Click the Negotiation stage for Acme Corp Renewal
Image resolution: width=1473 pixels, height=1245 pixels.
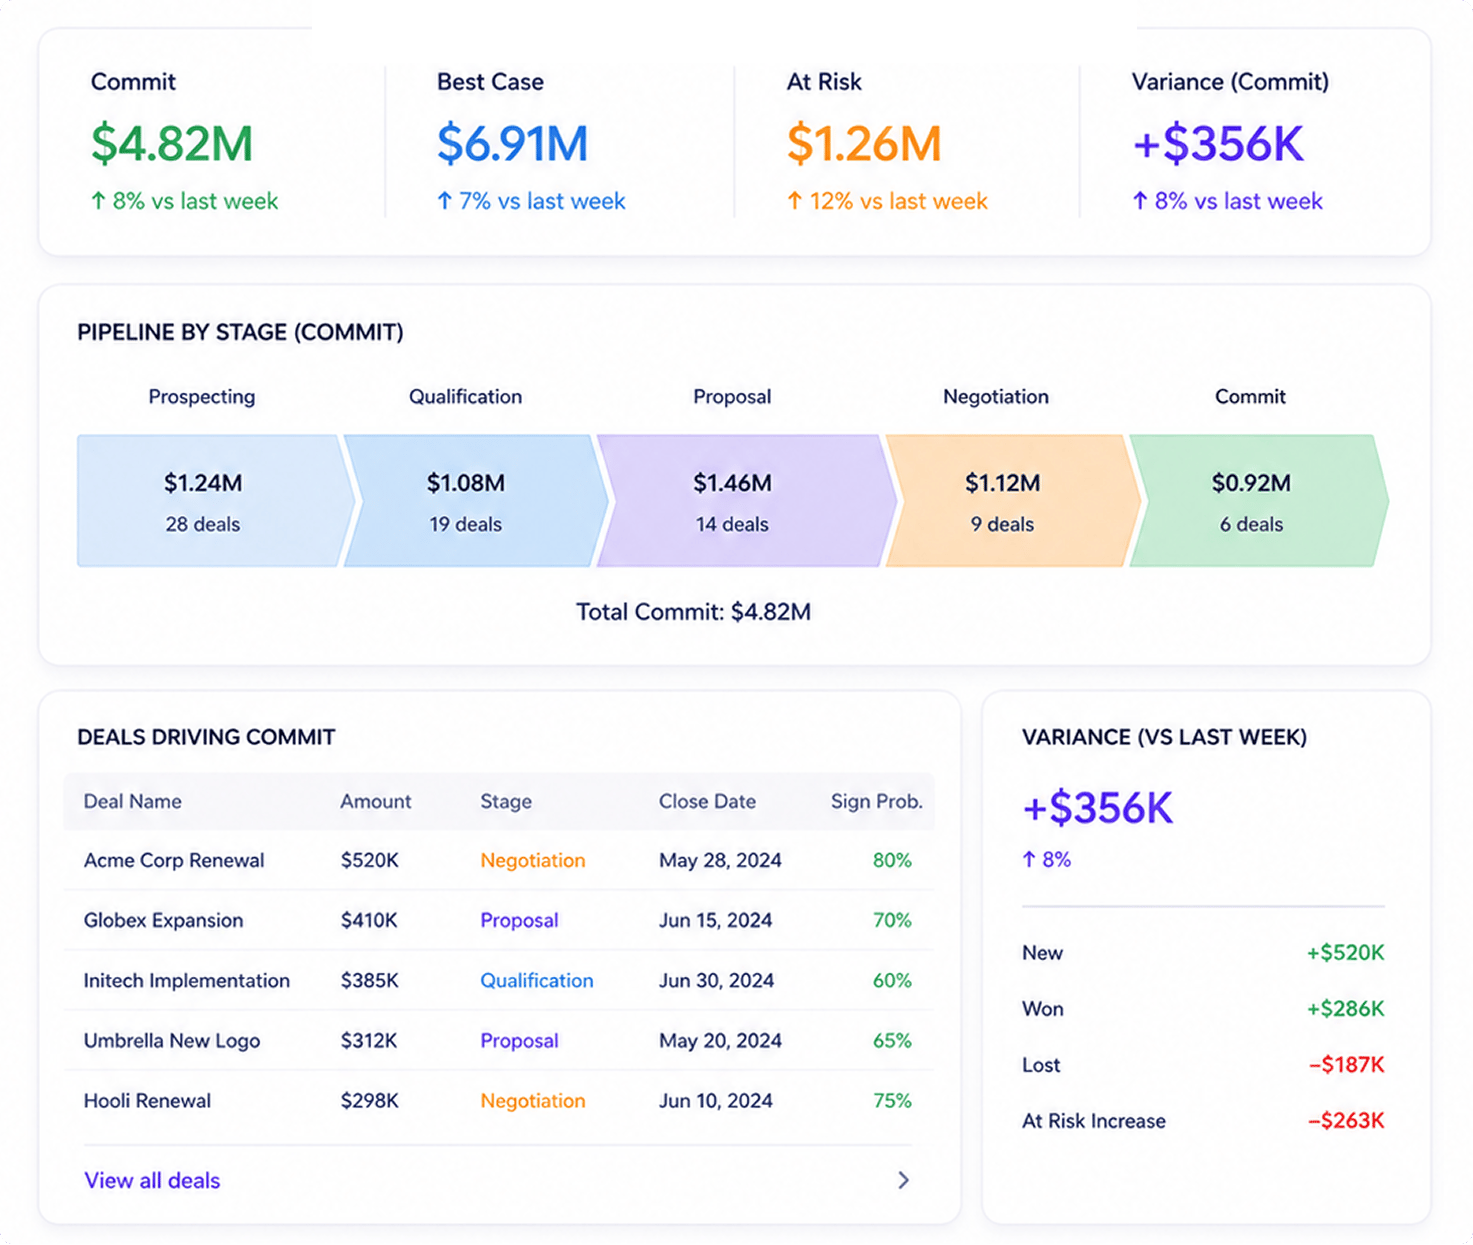pos(533,860)
